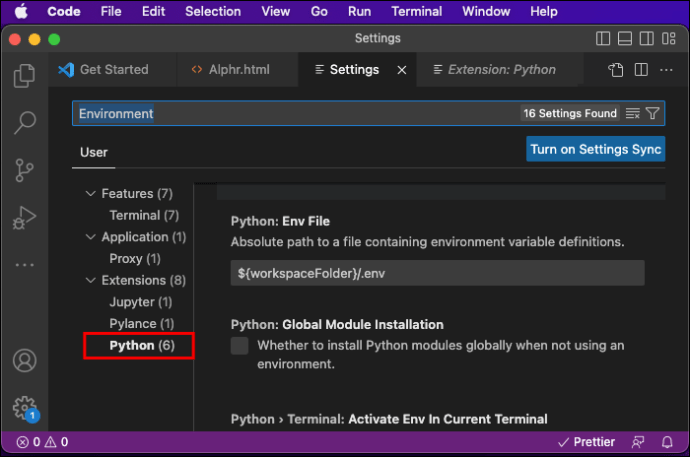Collapse the Application settings group

(x=90, y=237)
